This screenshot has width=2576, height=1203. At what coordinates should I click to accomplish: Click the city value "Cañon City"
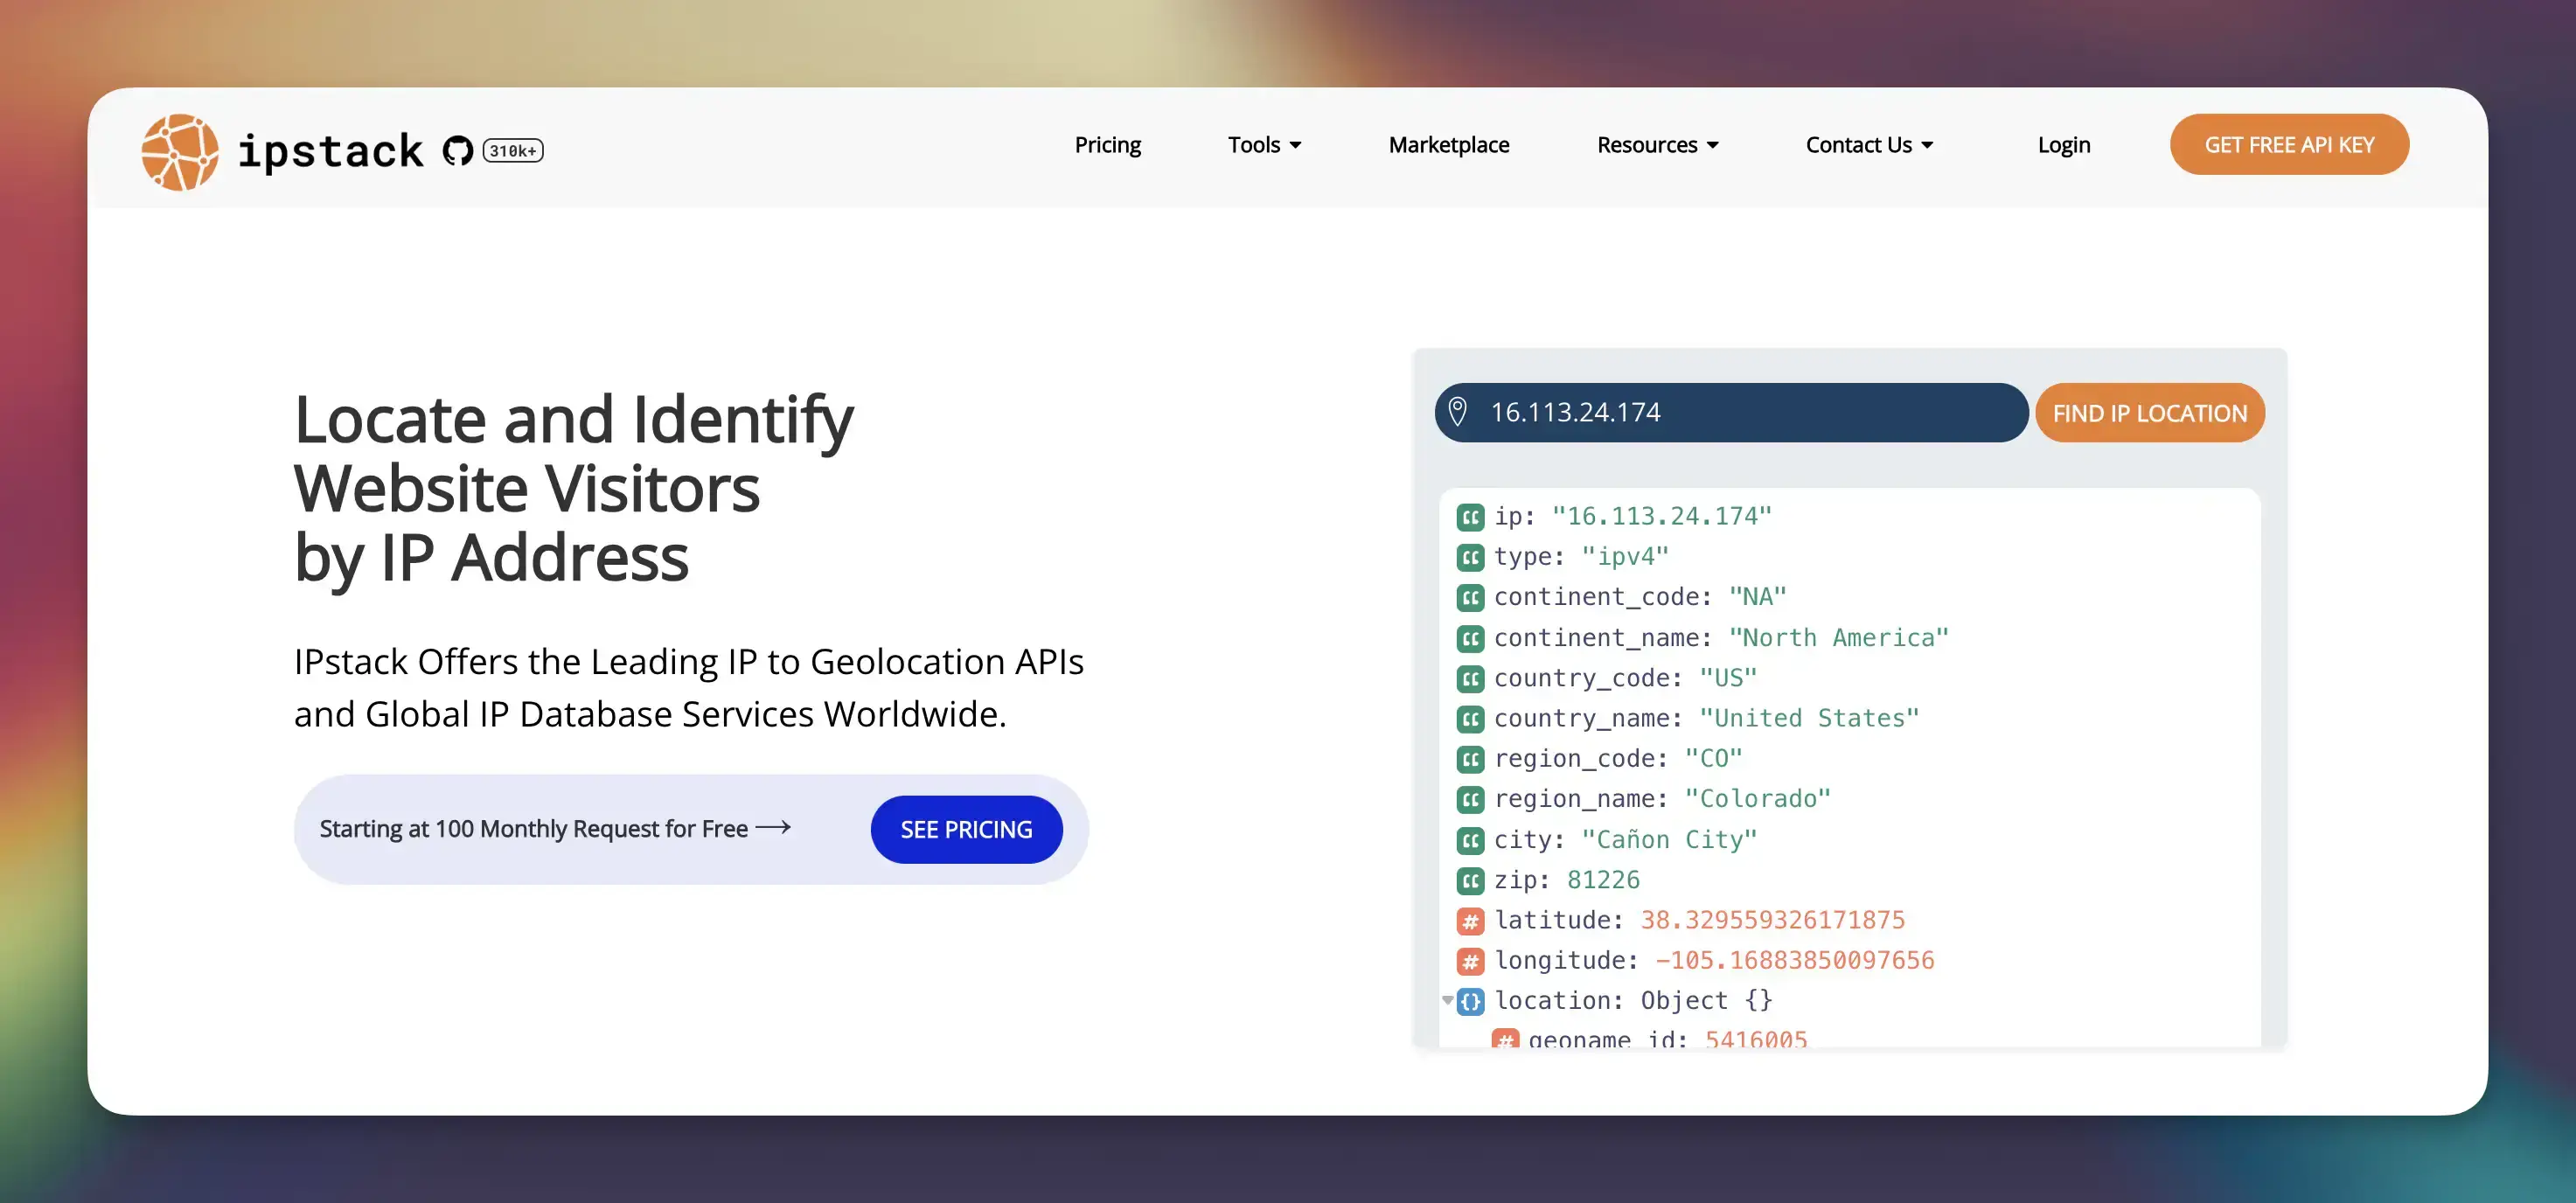click(x=1669, y=840)
